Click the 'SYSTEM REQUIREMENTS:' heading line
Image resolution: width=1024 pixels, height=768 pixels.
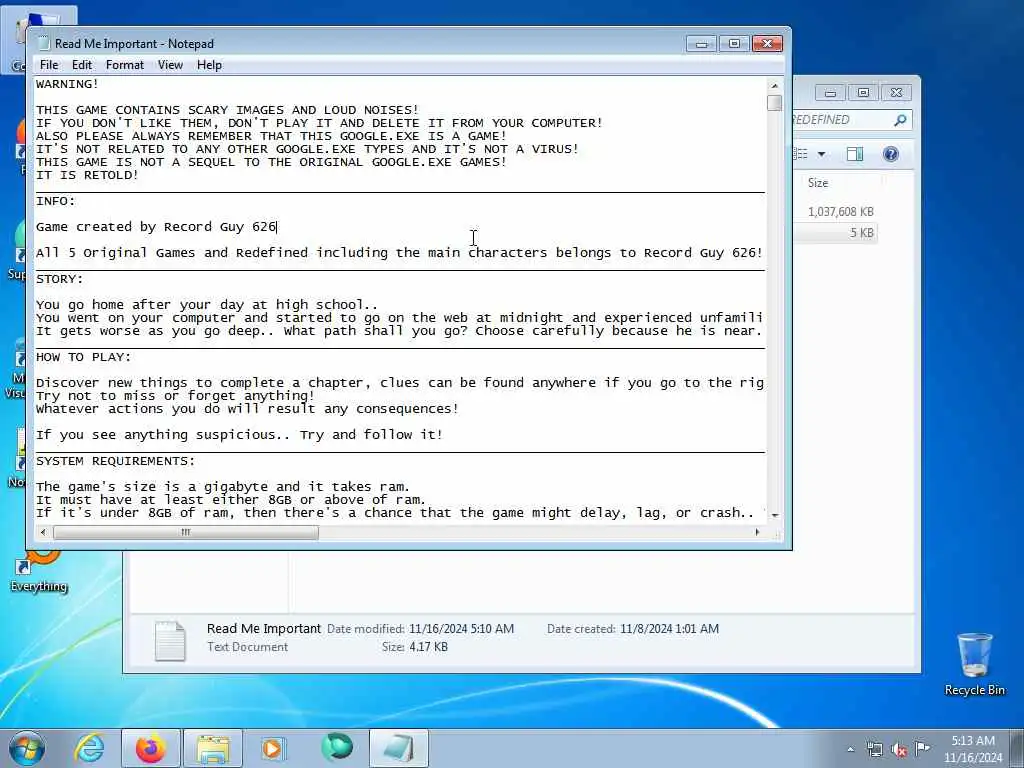pyautogui.click(x=116, y=461)
